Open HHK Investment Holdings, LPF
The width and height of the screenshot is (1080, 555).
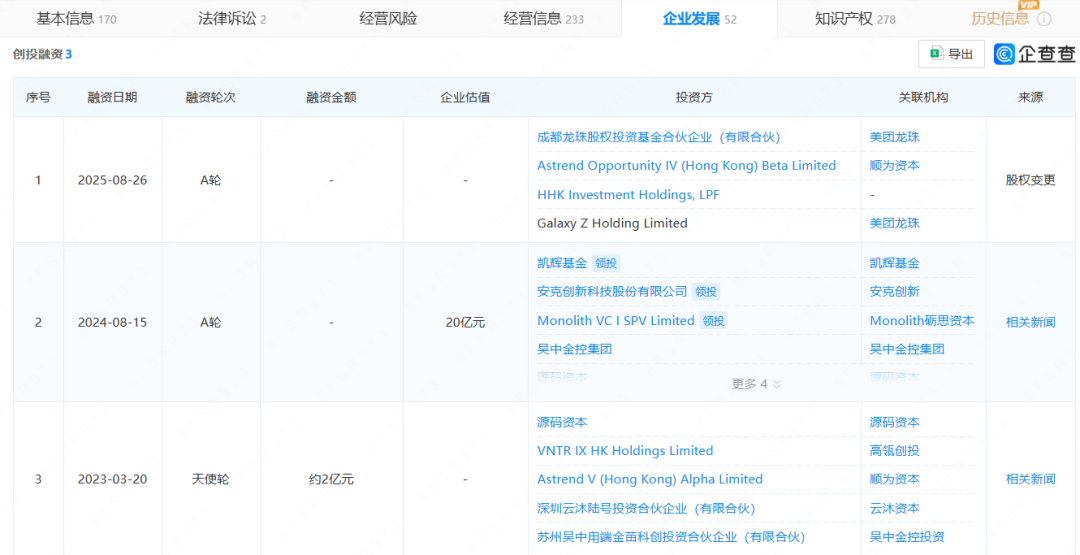tap(628, 195)
